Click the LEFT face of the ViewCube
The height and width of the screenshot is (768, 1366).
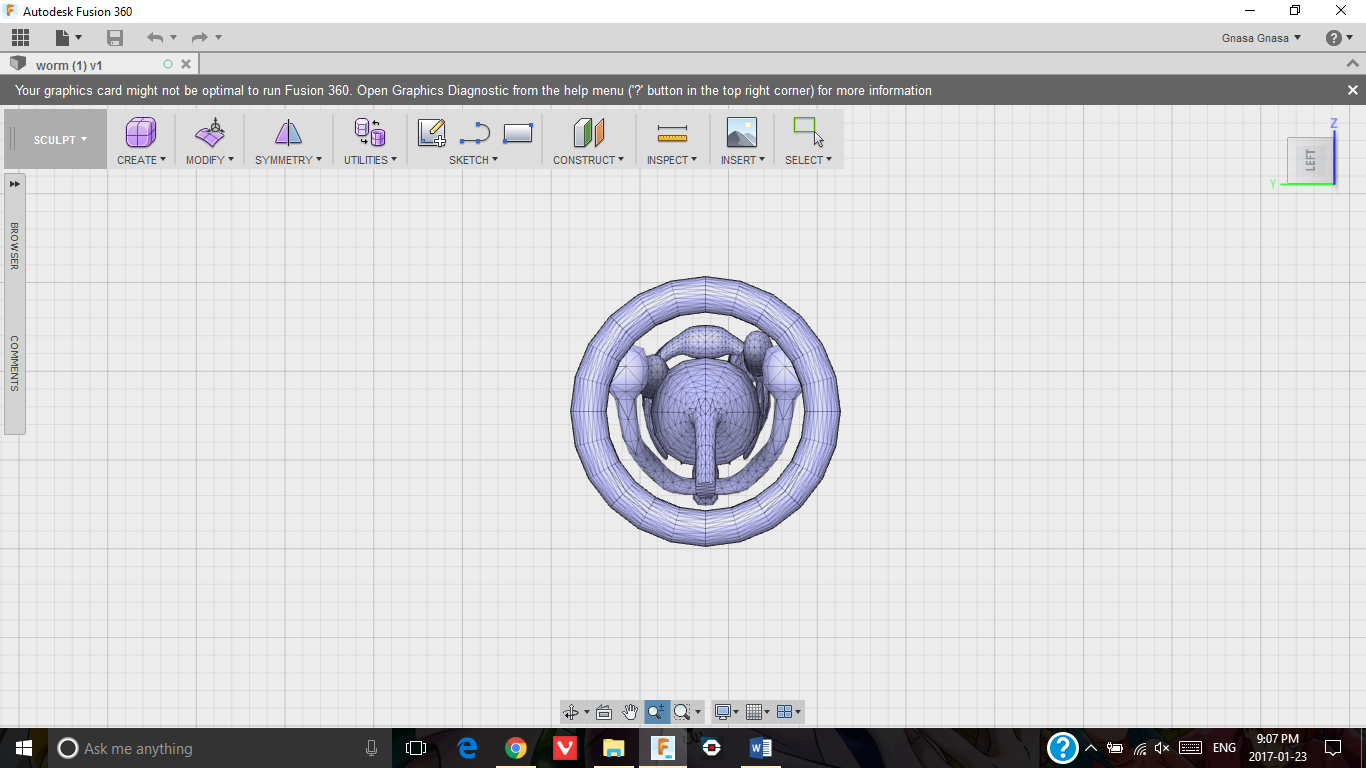1310,160
